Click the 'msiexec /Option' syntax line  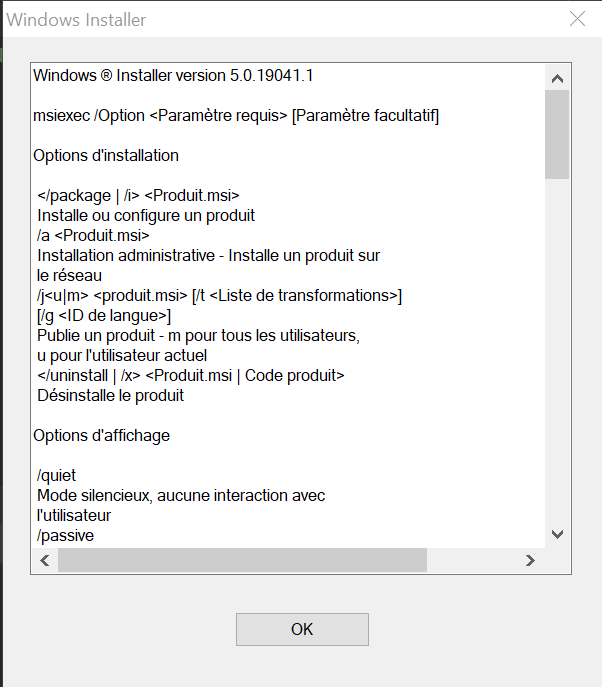(x=236, y=116)
